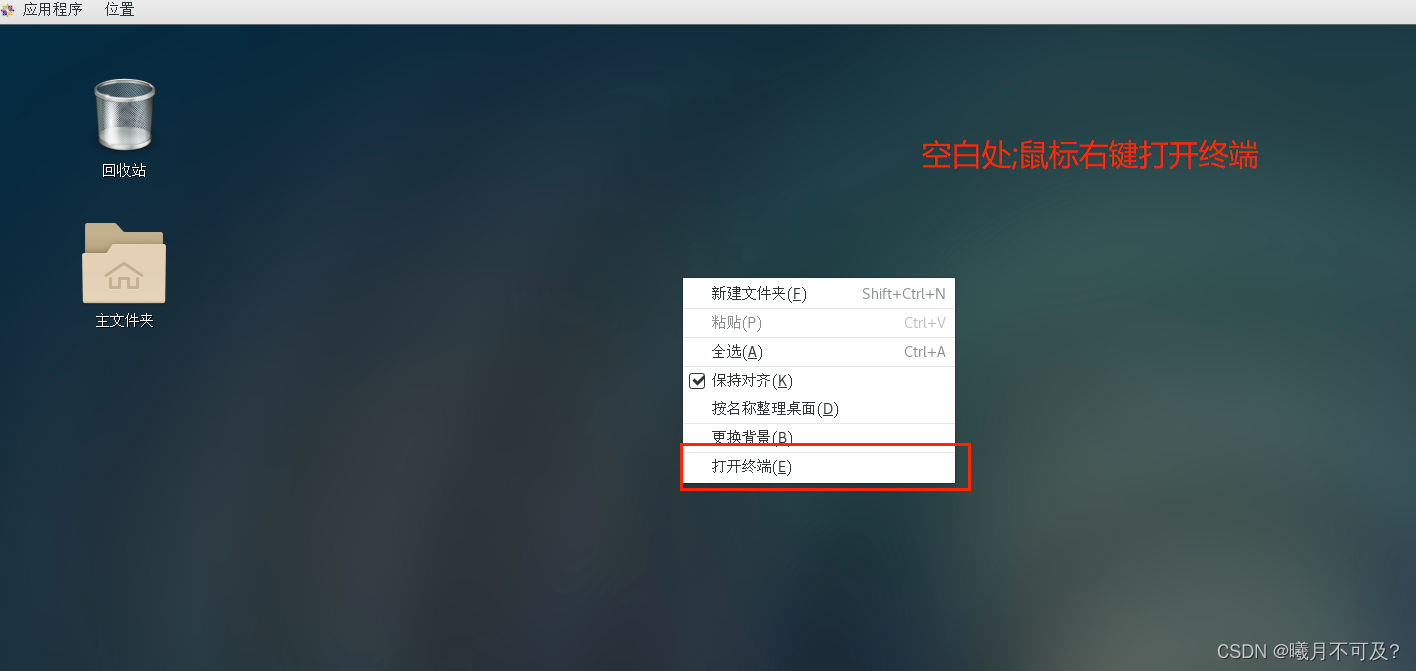Select 全选(A) in the context menu

point(818,352)
